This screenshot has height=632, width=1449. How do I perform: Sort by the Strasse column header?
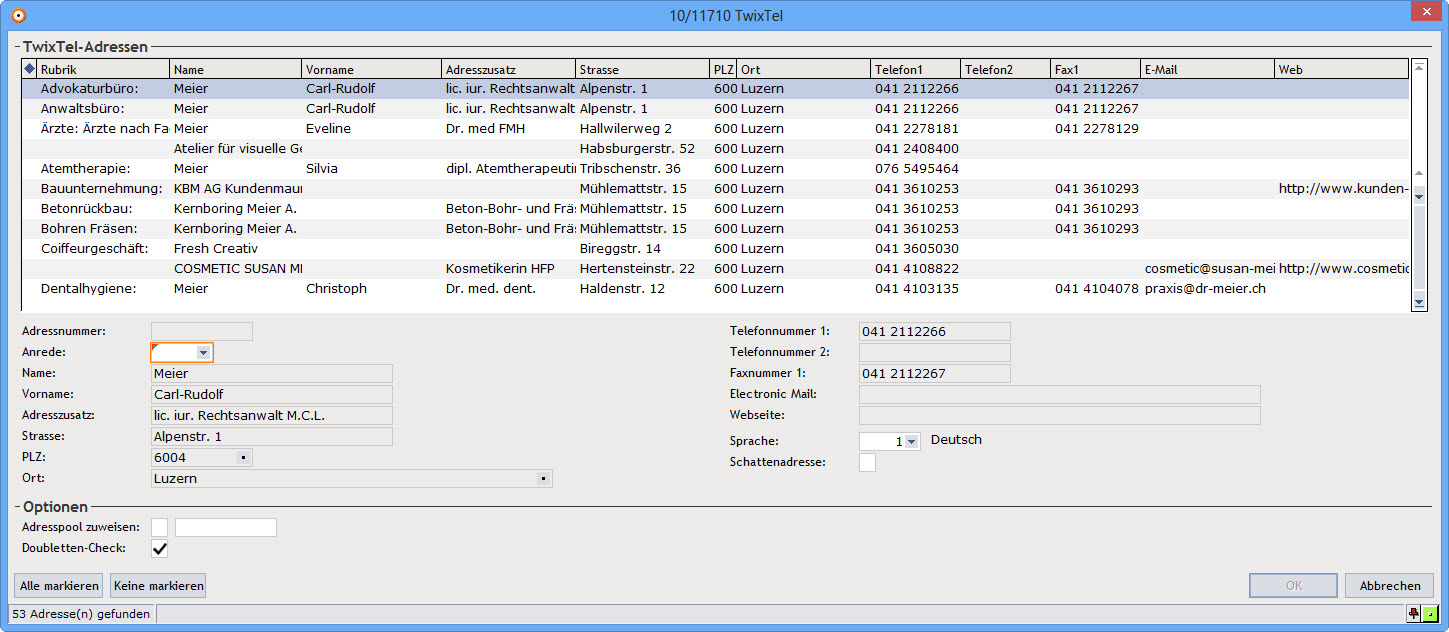tap(643, 70)
